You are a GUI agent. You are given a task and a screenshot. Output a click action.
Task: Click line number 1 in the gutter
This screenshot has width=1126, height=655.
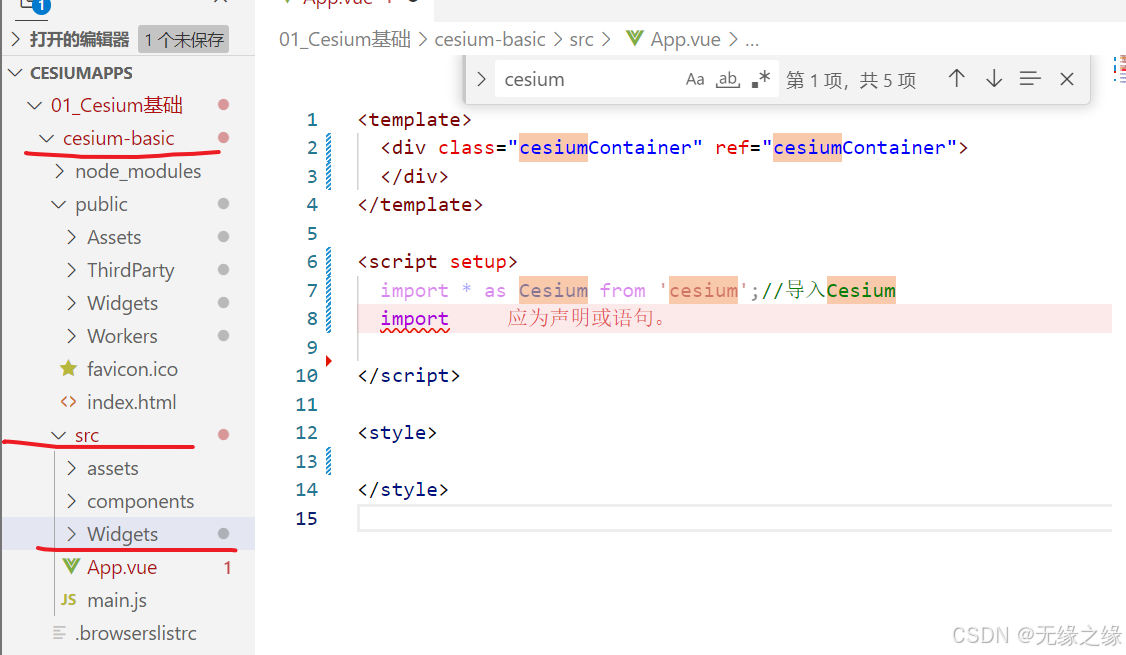pos(312,120)
